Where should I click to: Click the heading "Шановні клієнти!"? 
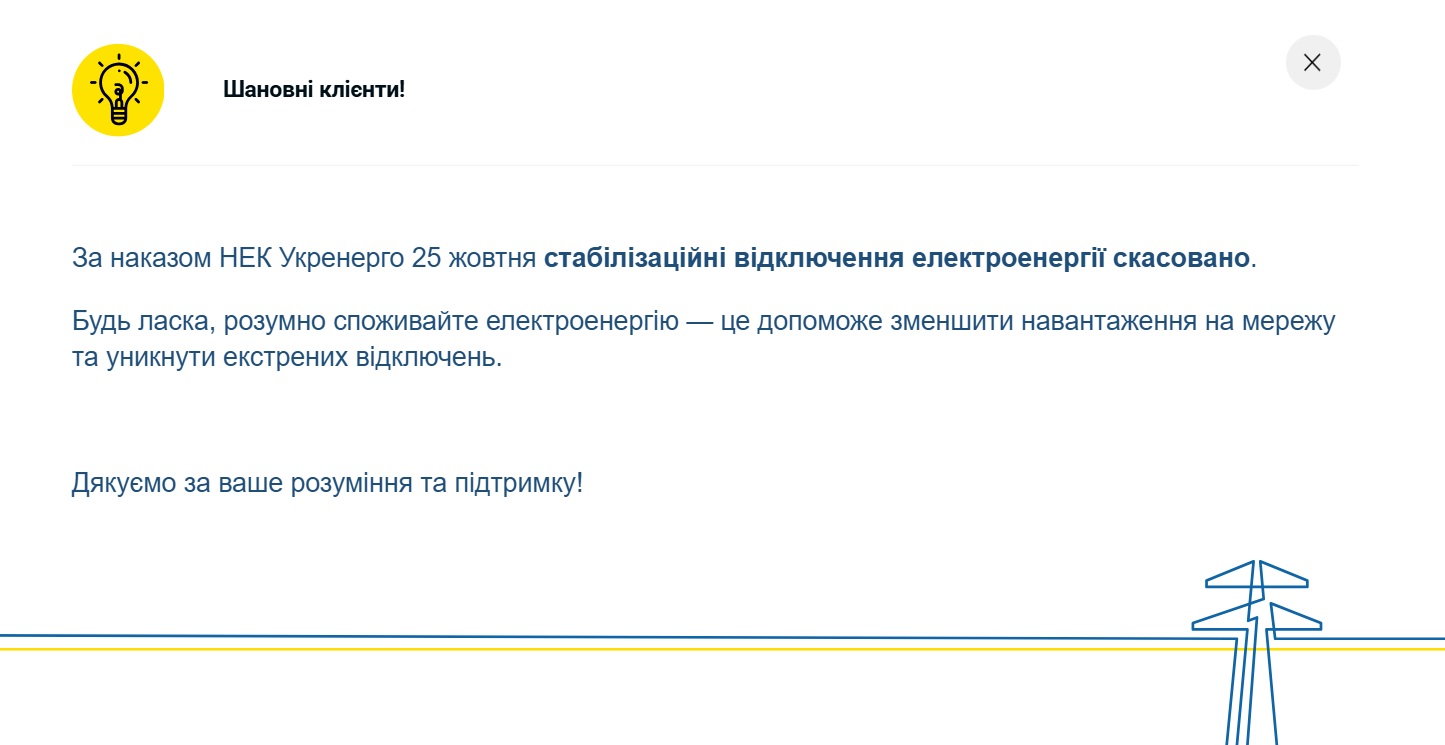point(314,90)
